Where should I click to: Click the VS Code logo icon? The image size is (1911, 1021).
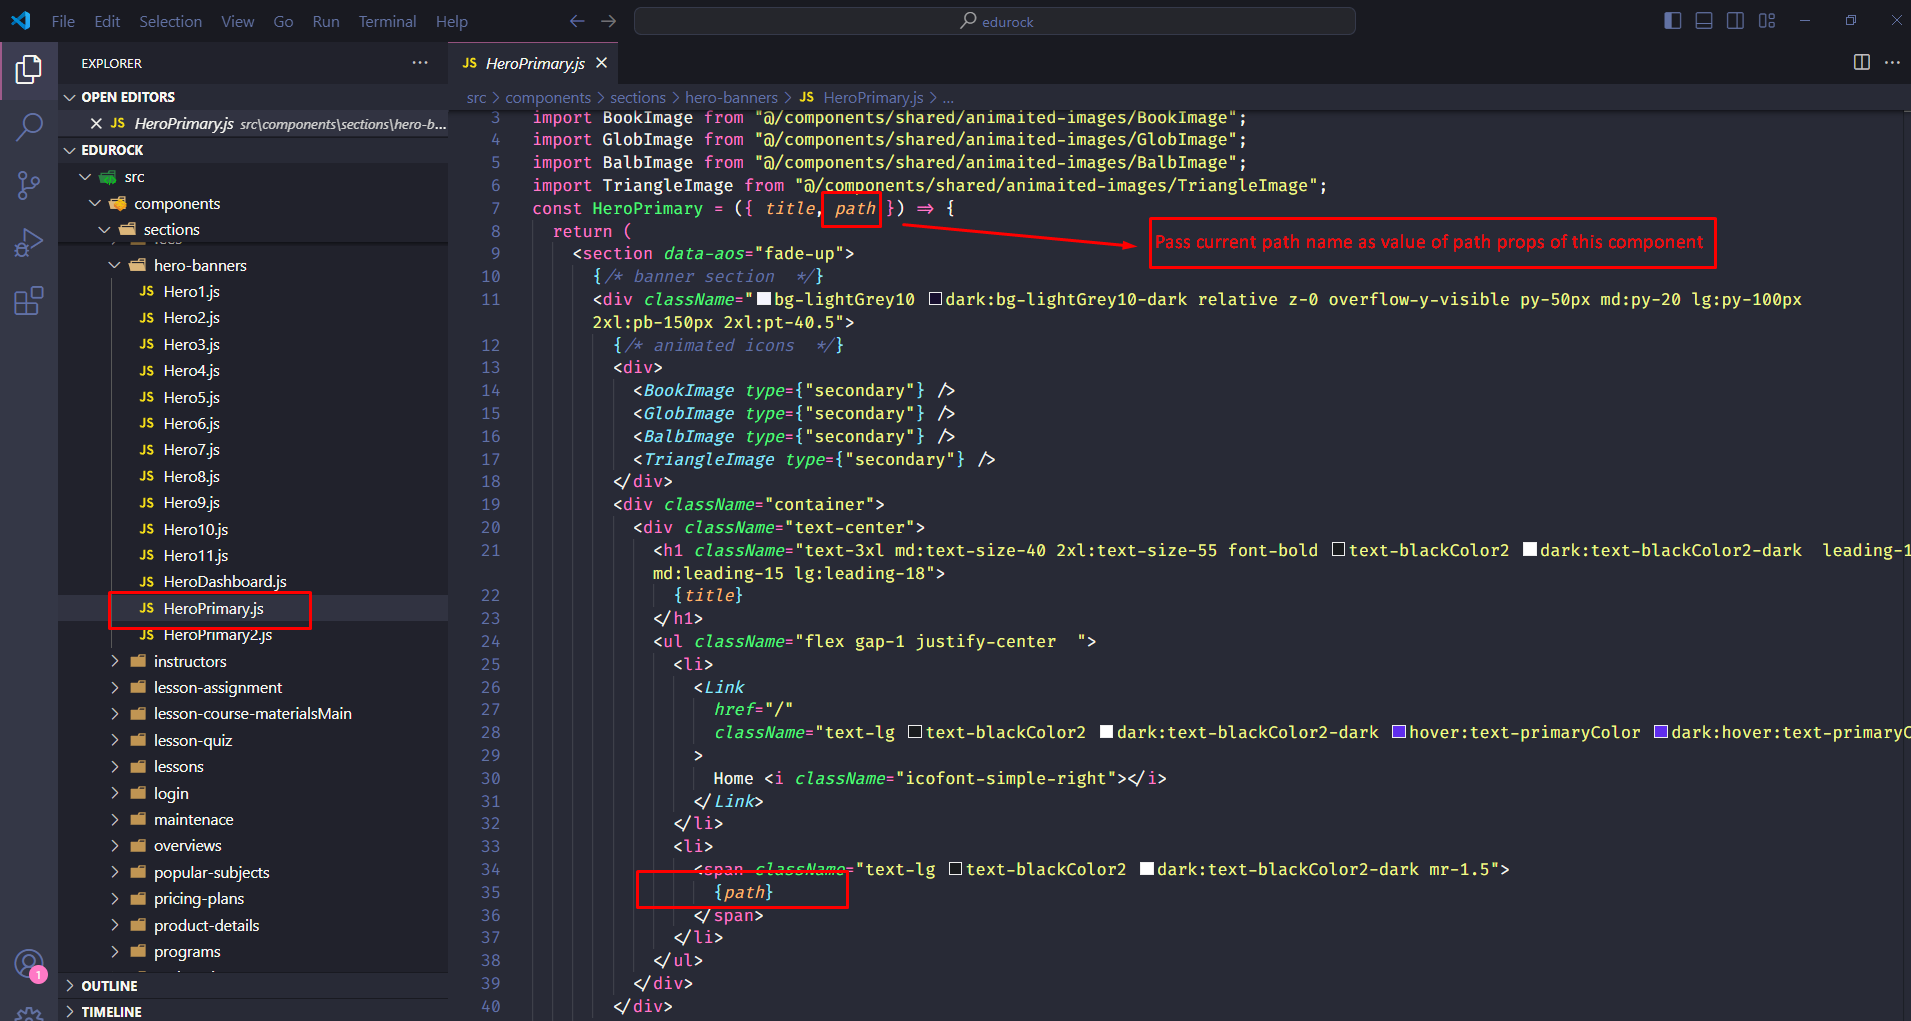pos(21,20)
